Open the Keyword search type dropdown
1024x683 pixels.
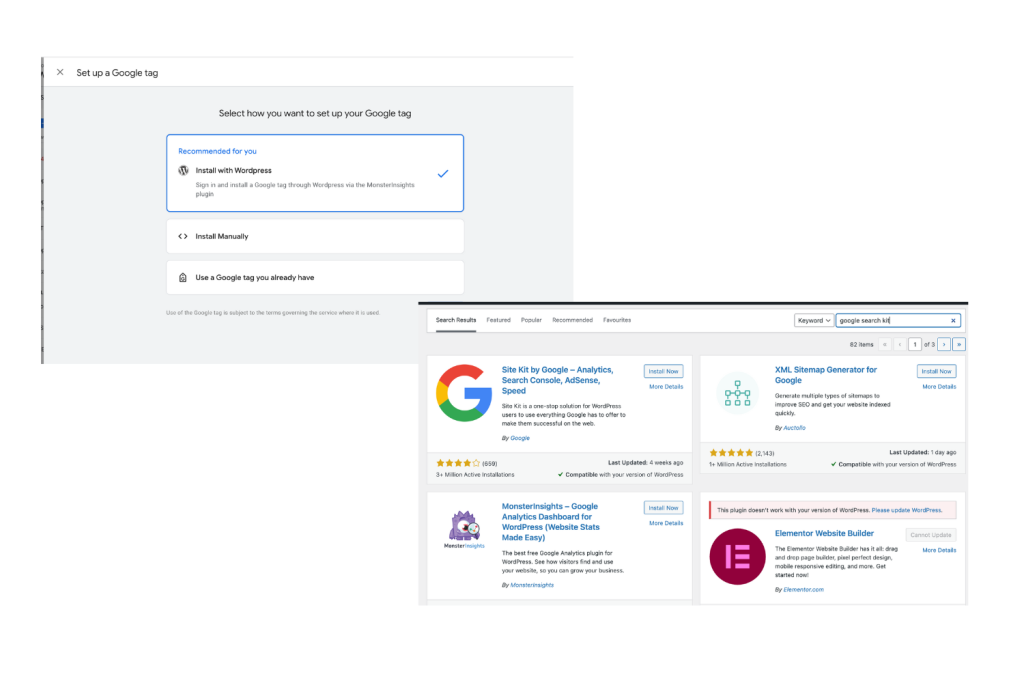813,321
